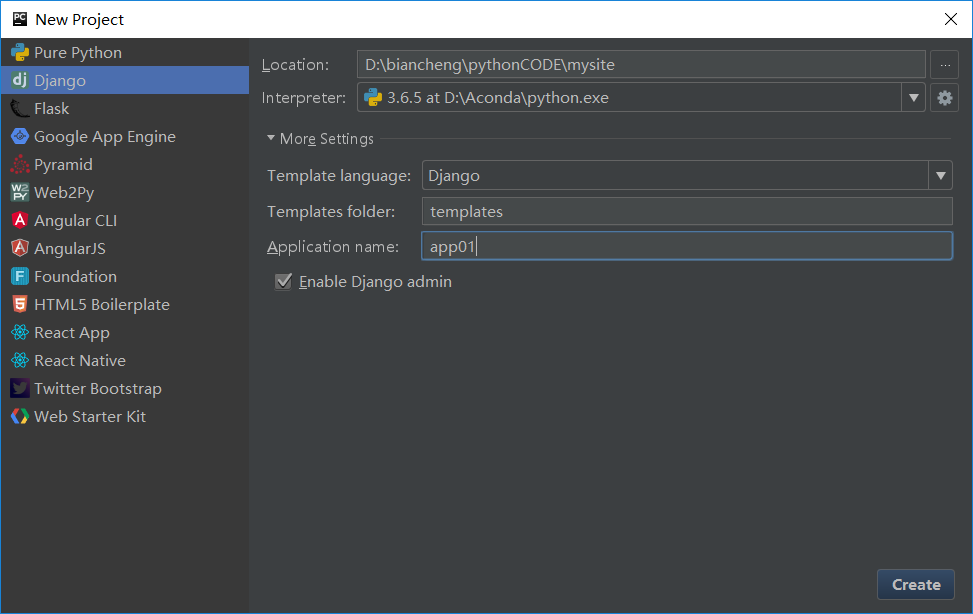Click the Template language Django combo box
Viewport: 973px width, 614px height.
pos(687,176)
